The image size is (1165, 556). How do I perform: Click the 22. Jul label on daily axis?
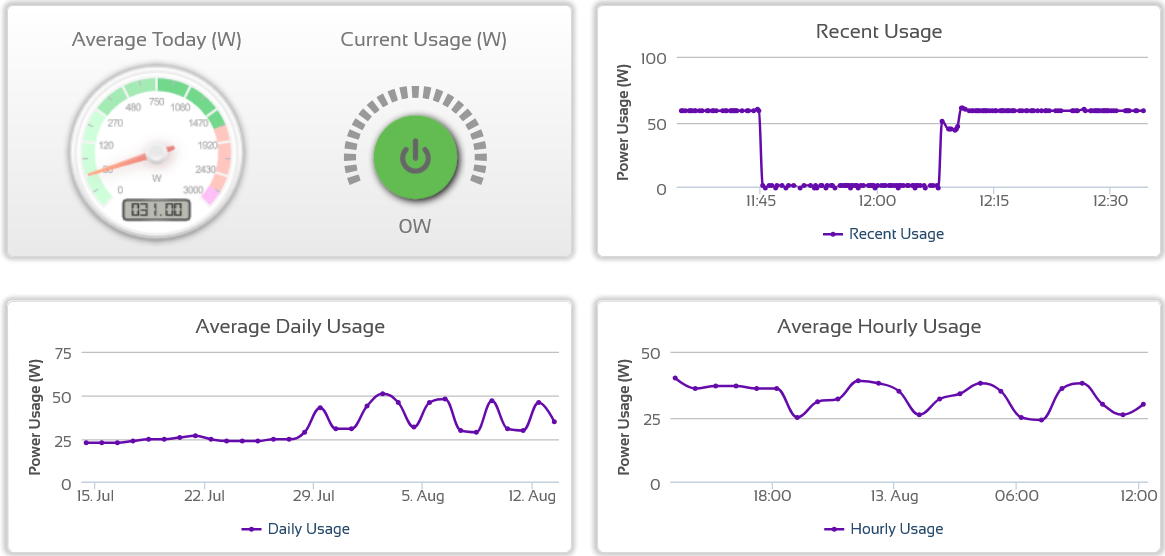tap(203, 496)
